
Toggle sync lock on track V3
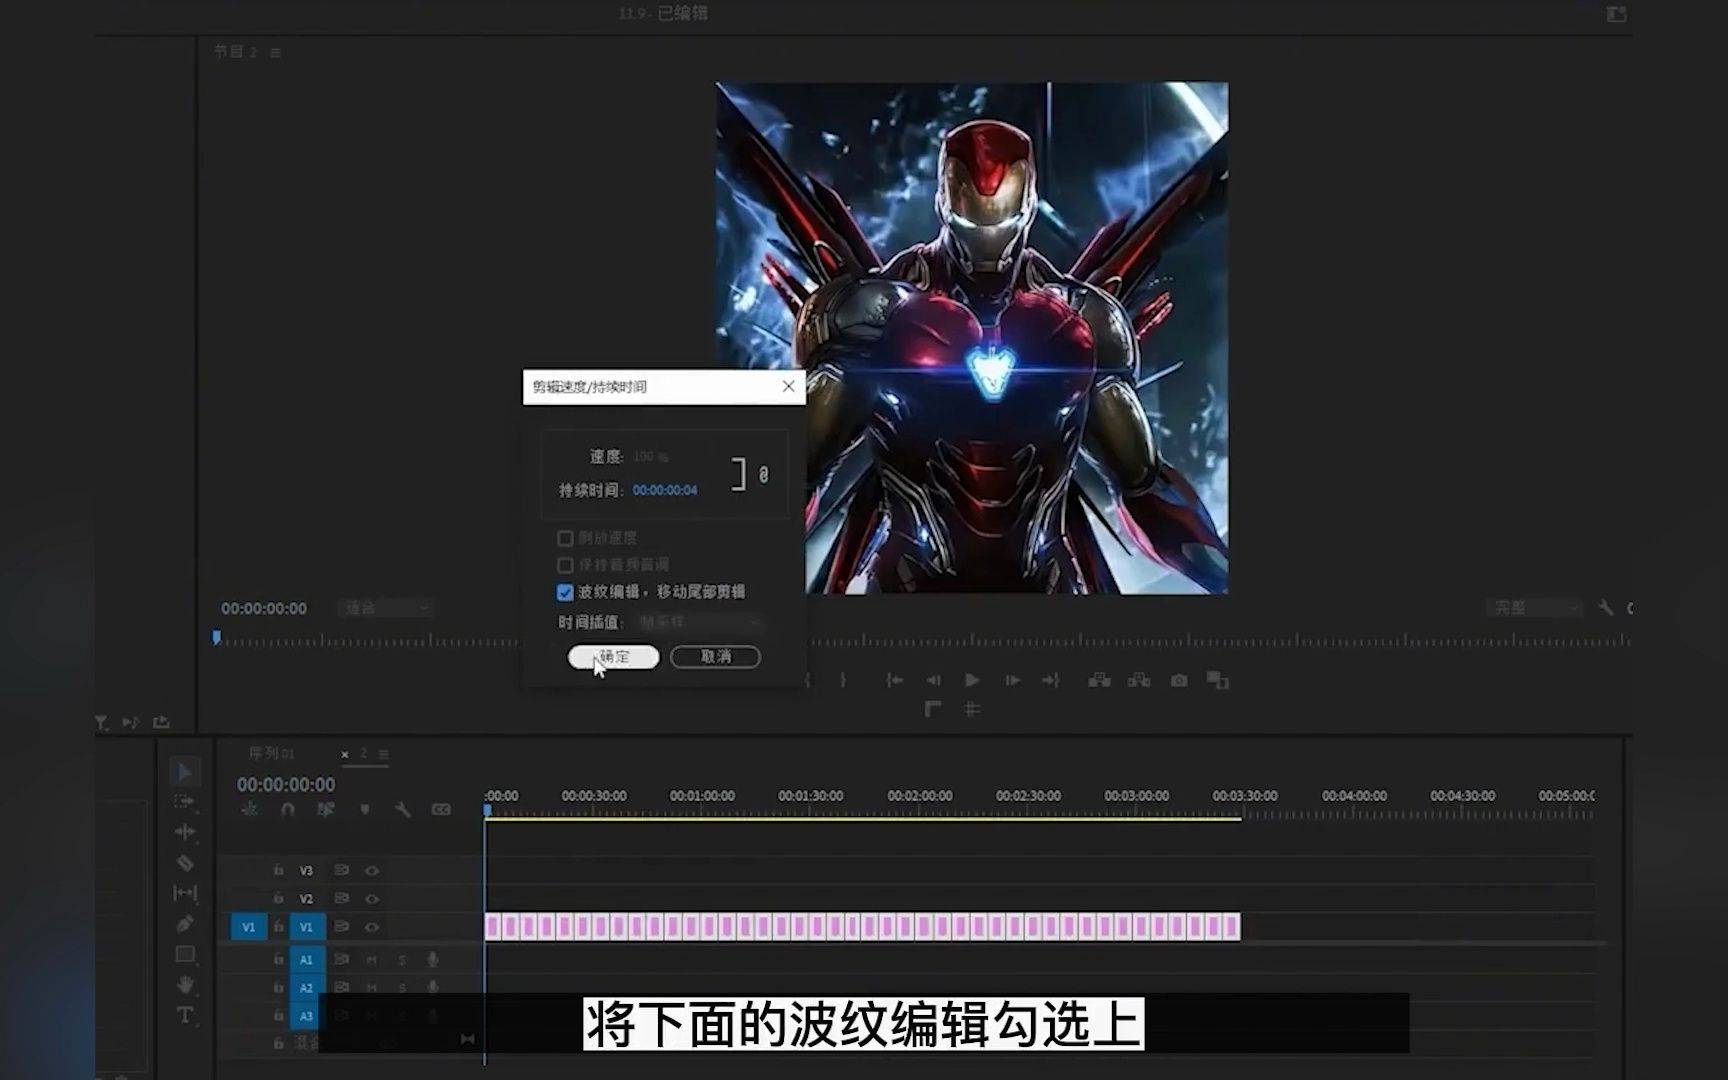click(x=341, y=871)
